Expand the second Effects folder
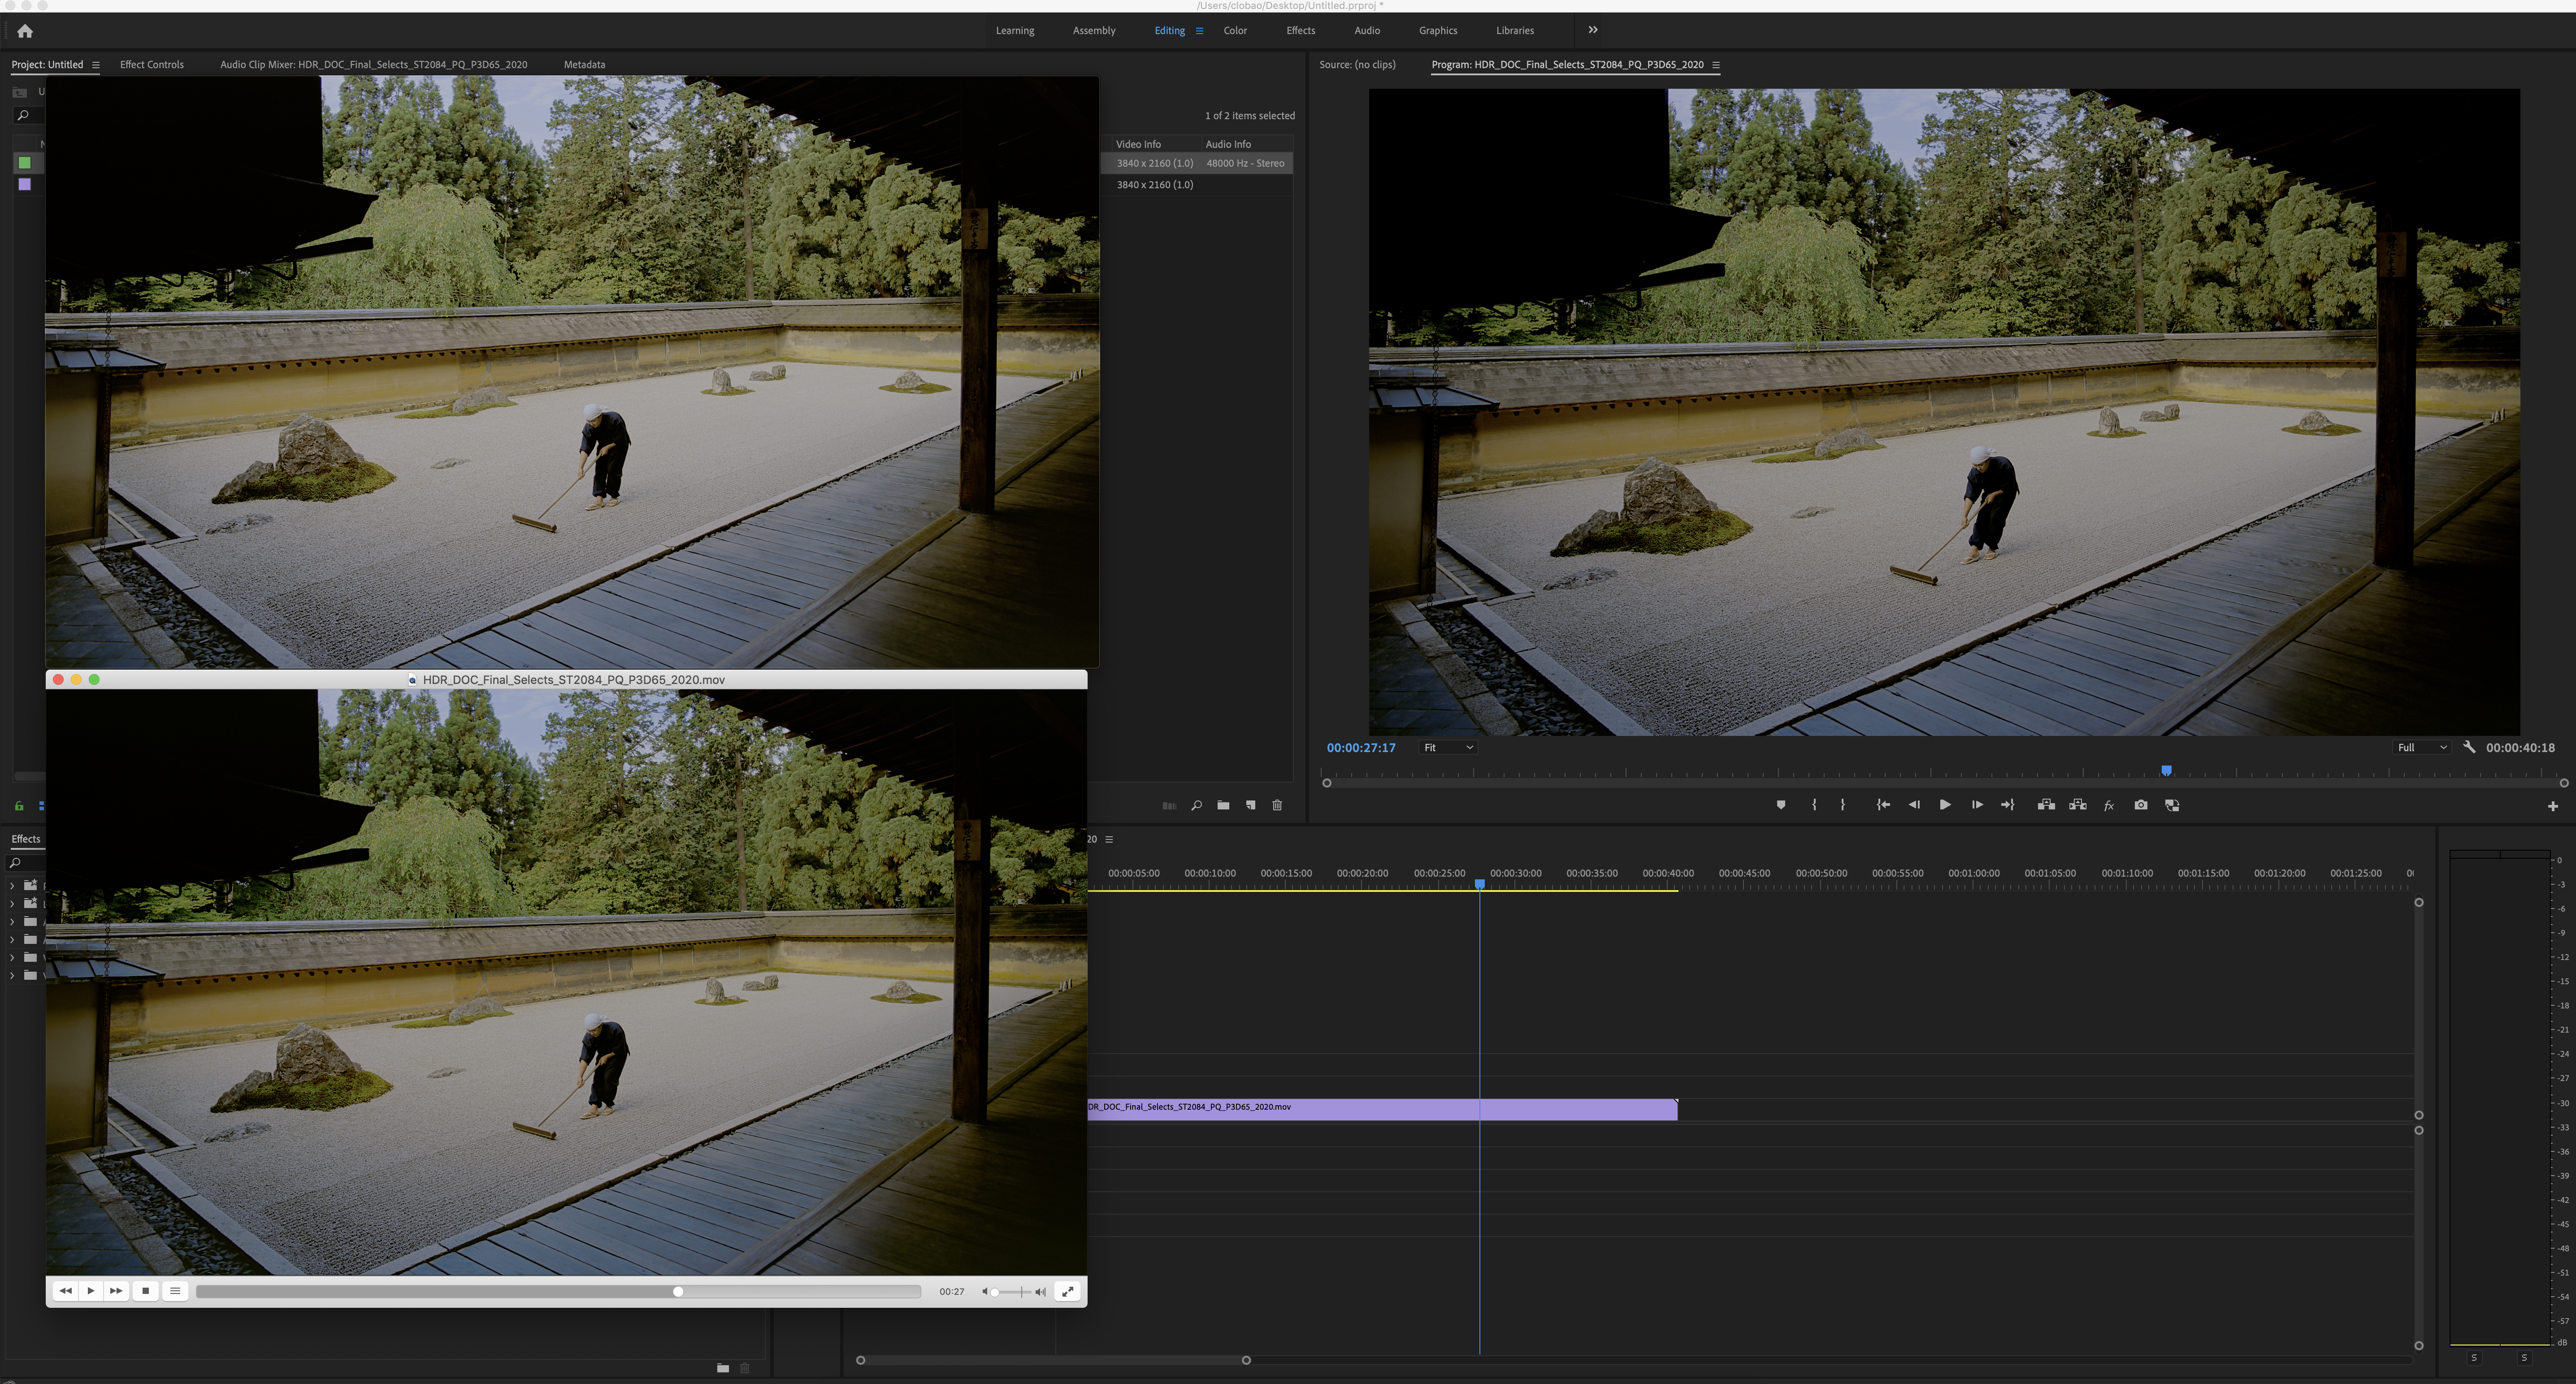 pyautogui.click(x=12, y=904)
